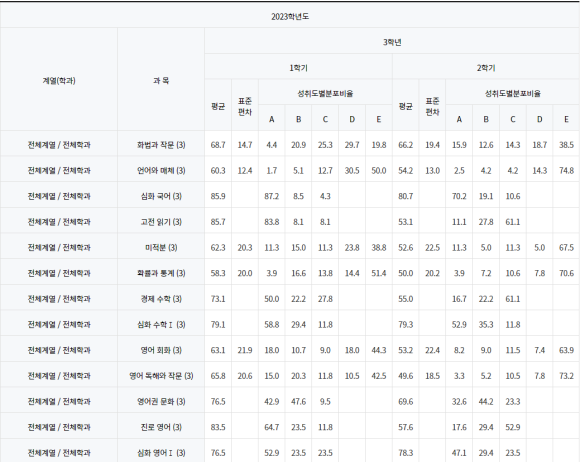Select 35.3 value in 심화 수학Ⅰ row
The height and width of the screenshot is (462, 580).
point(486,324)
